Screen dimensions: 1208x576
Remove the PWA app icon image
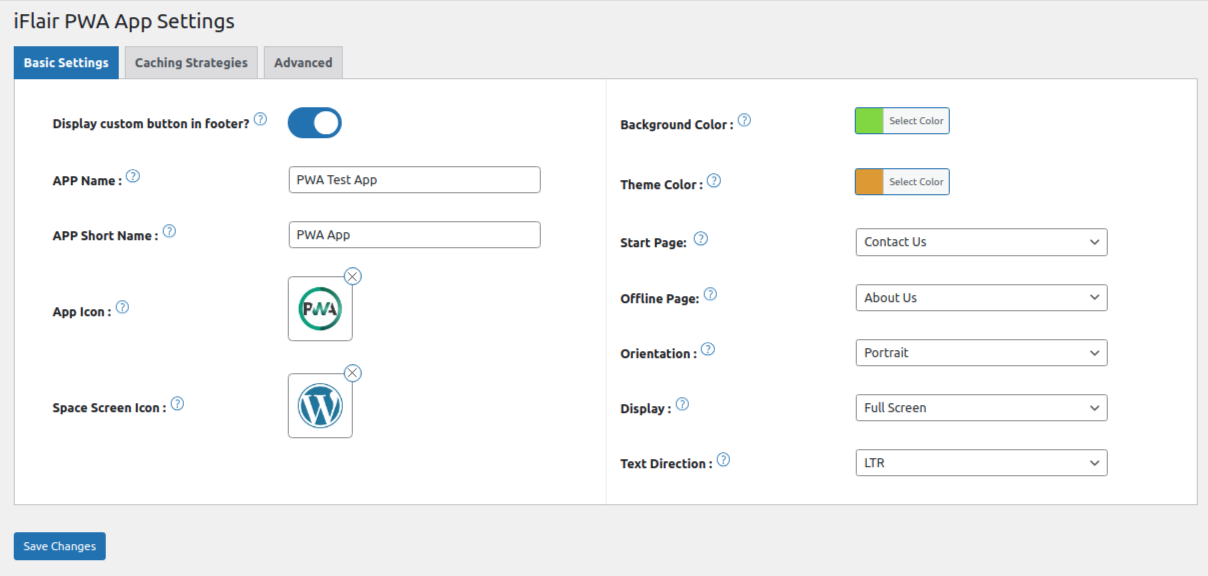pos(352,276)
